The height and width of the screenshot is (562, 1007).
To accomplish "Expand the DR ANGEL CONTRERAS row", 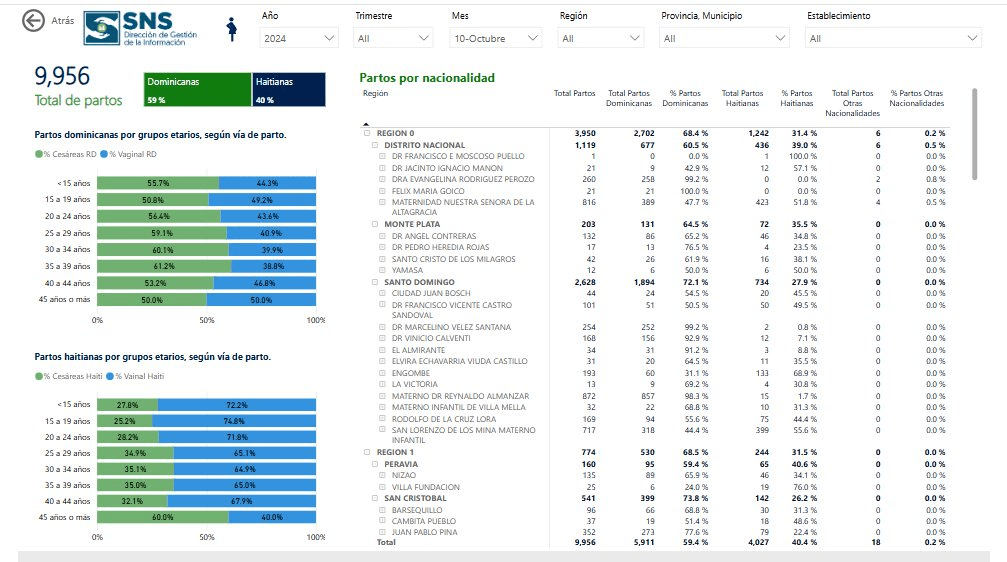I will click(x=383, y=236).
